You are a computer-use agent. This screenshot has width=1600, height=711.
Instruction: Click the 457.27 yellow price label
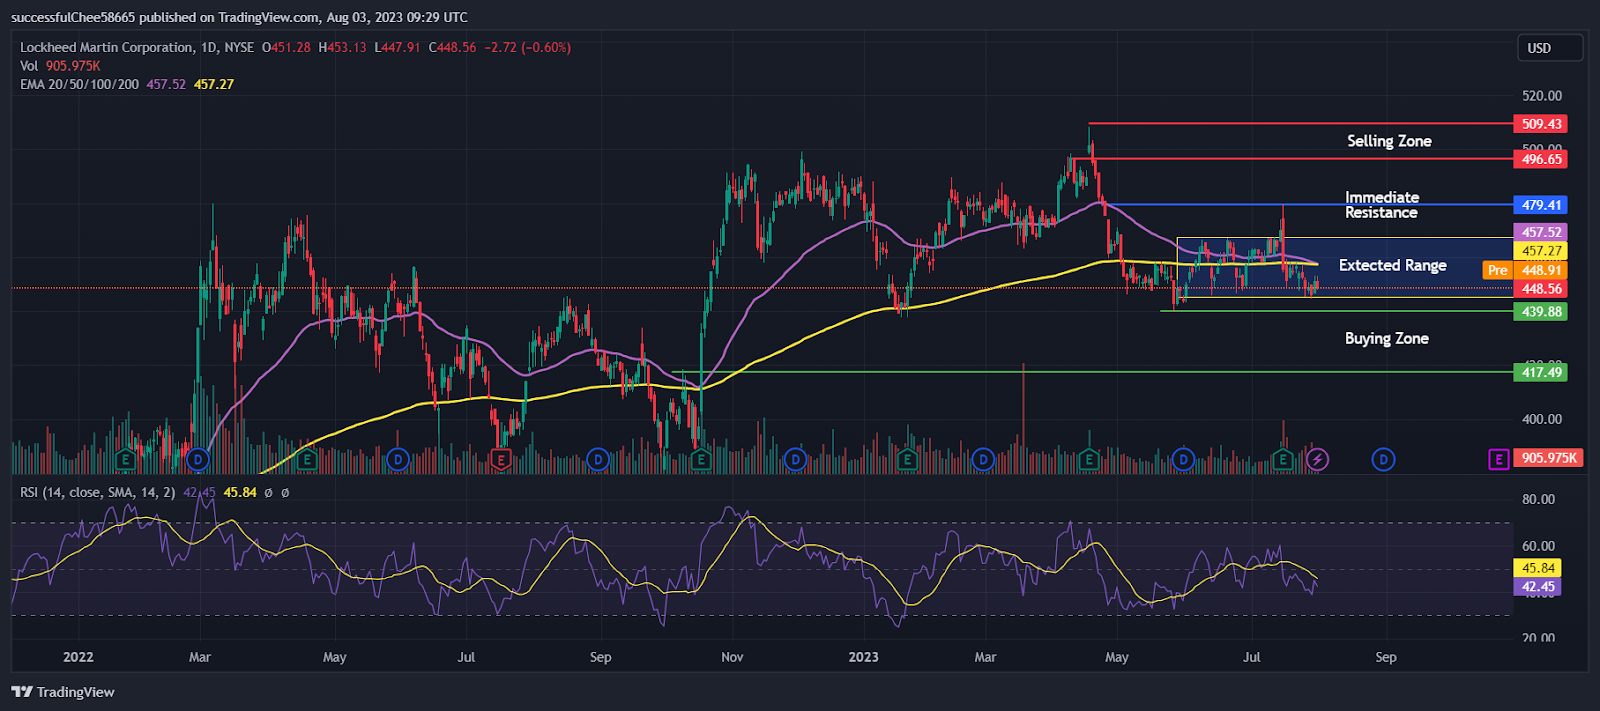1541,251
